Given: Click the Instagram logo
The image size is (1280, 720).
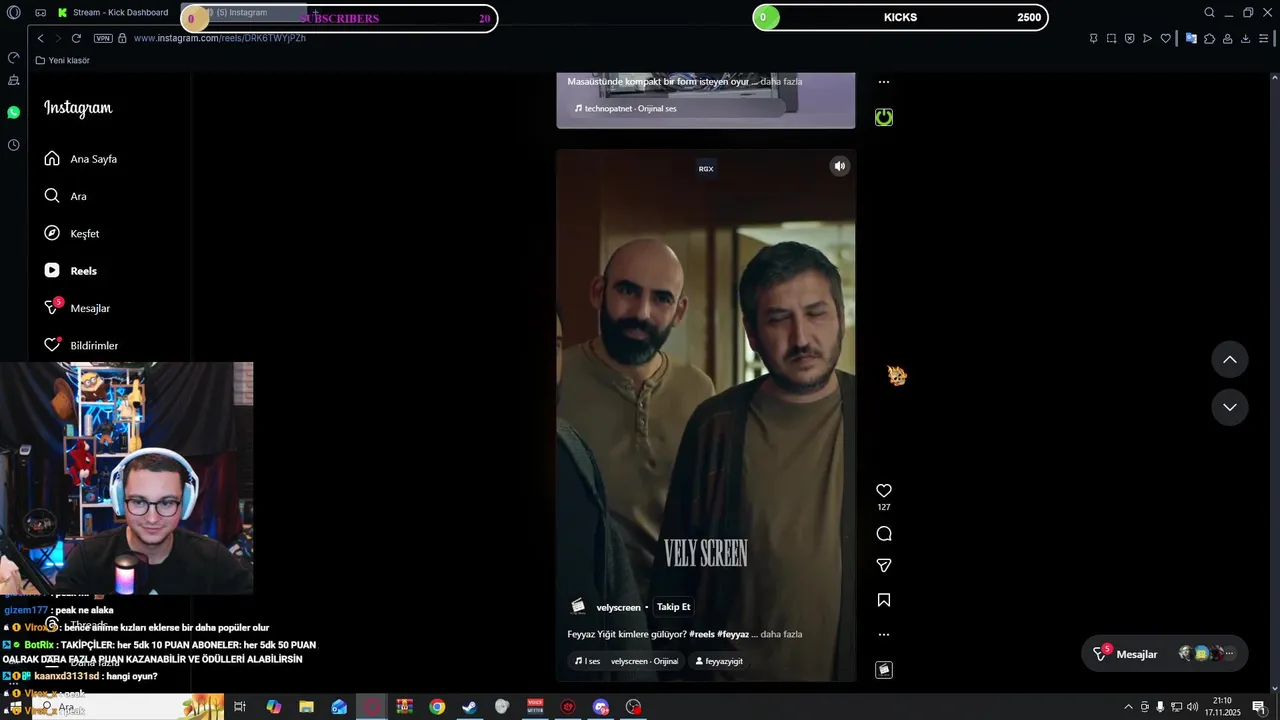Looking at the screenshot, I should tap(78, 108).
